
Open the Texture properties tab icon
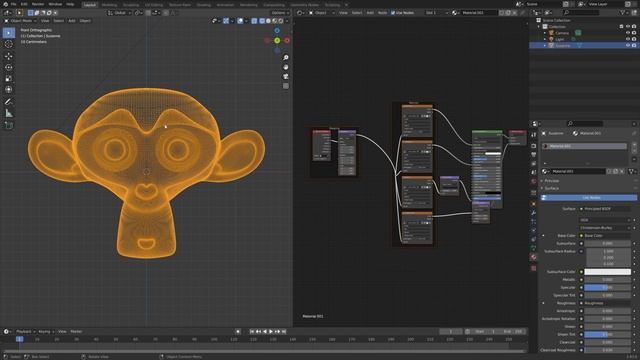point(533,268)
